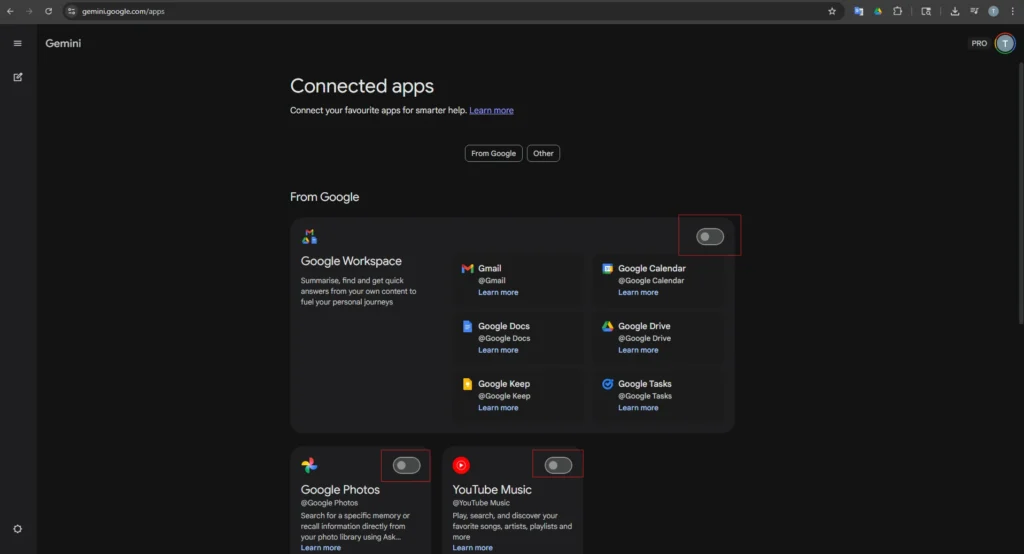Open Google Calendar Learn more link
The image size is (1024, 554).
click(x=638, y=293)
